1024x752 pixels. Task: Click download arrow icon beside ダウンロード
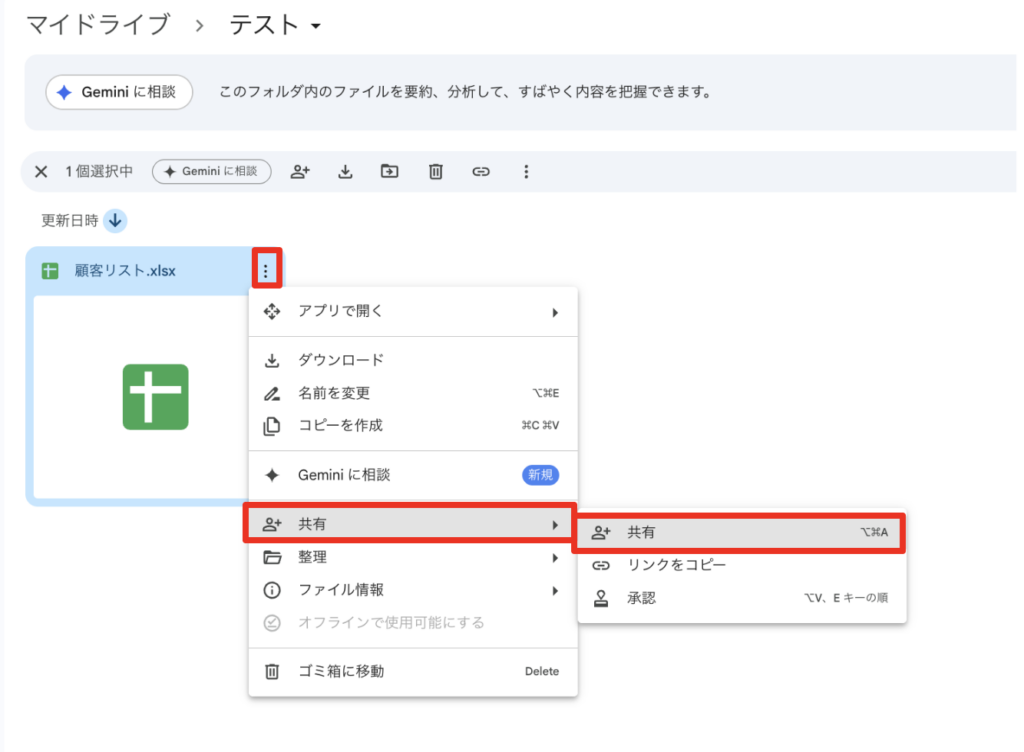pos(272,360)
